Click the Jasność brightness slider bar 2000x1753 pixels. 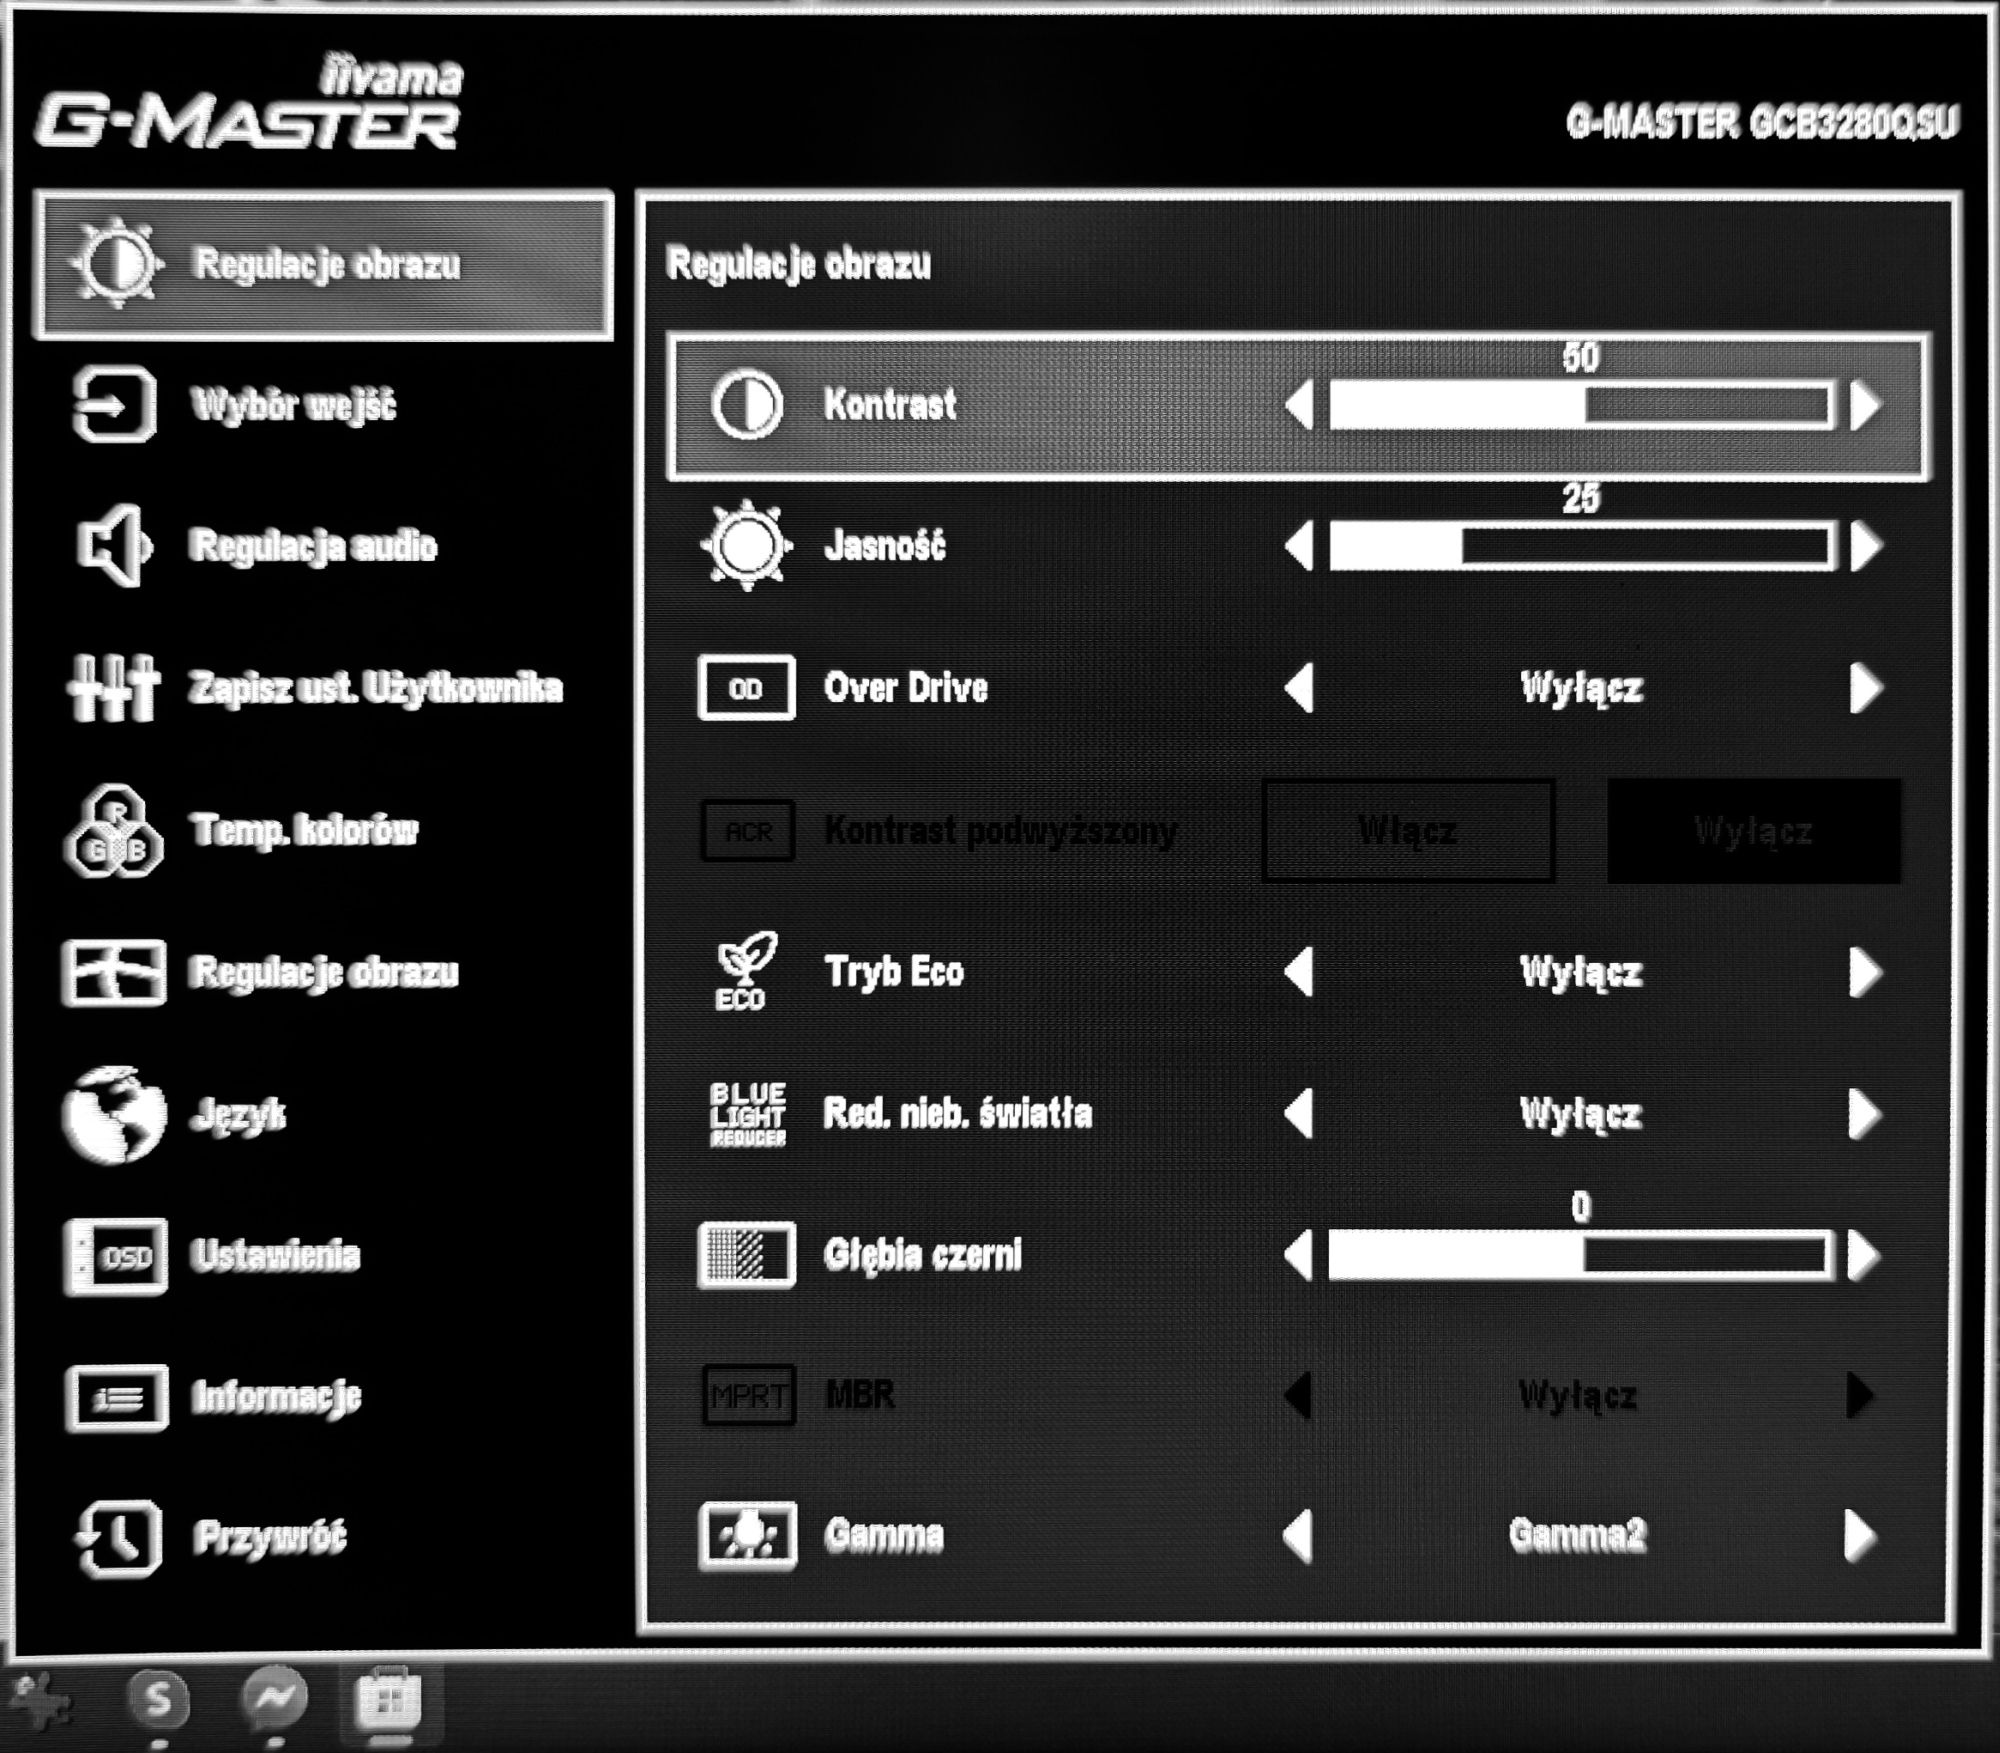pos(1581,547)
